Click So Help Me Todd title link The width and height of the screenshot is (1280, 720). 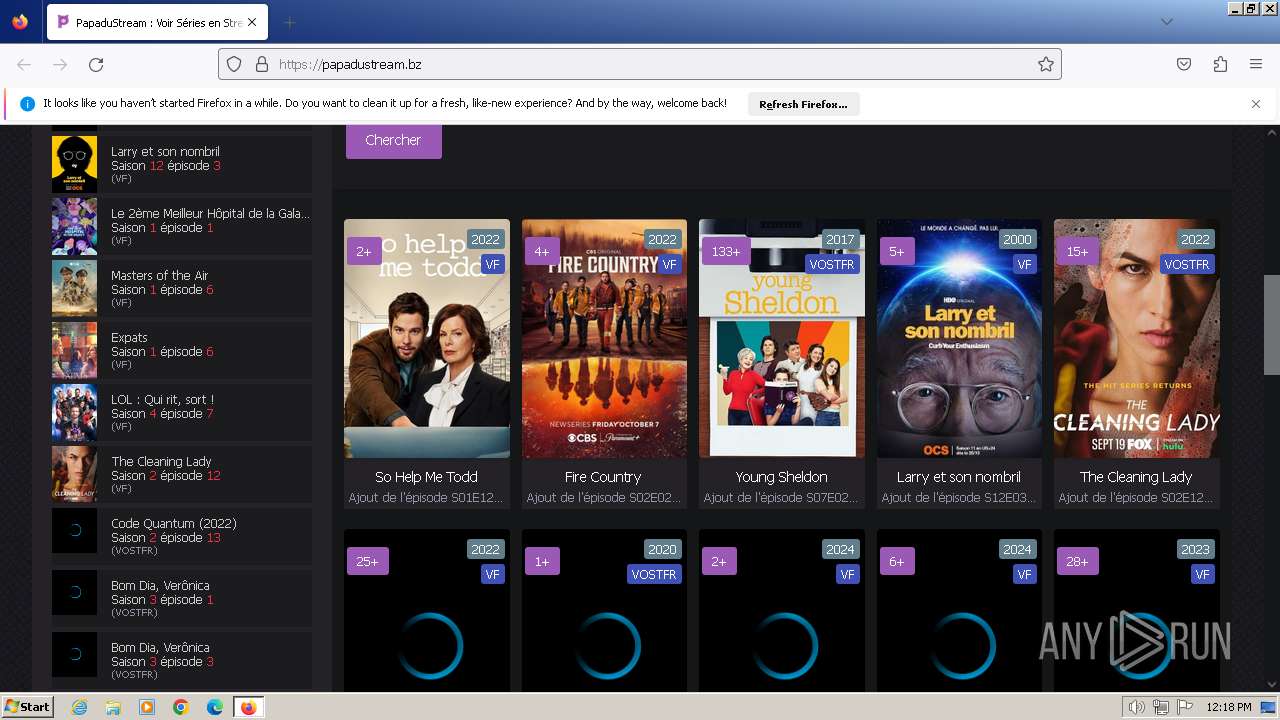coord(426,477)
